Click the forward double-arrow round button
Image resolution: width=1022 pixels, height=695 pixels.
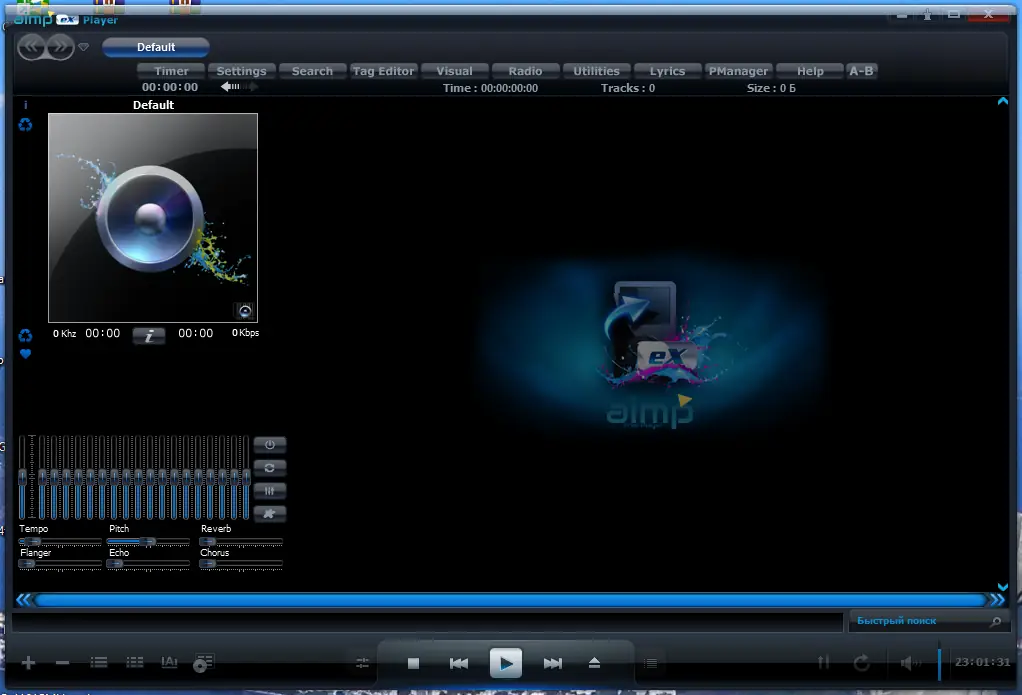point(60,47)
